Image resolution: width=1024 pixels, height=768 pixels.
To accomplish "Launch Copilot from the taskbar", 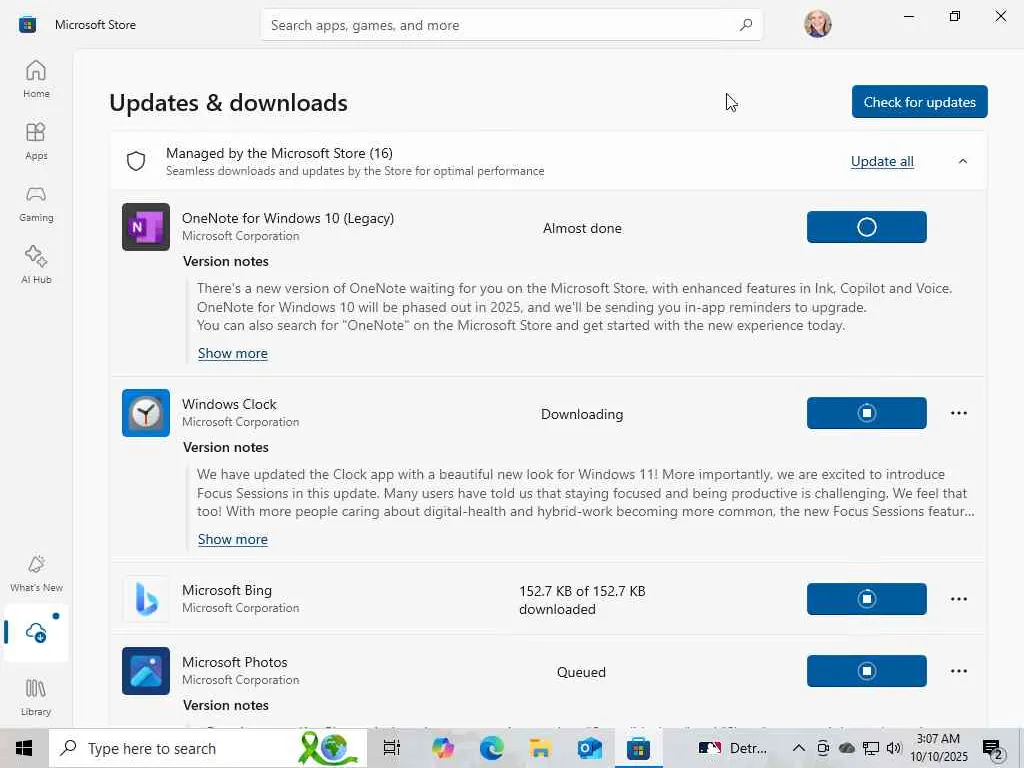I will click(x=443, y=748).
